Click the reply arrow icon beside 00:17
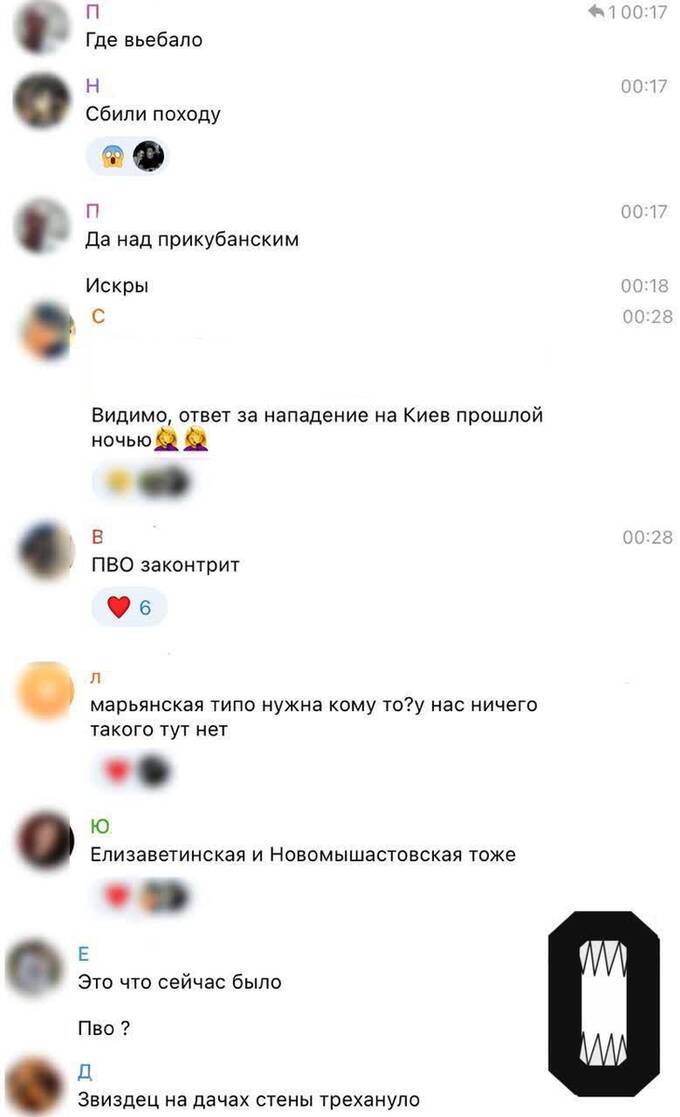 [596, 11]
